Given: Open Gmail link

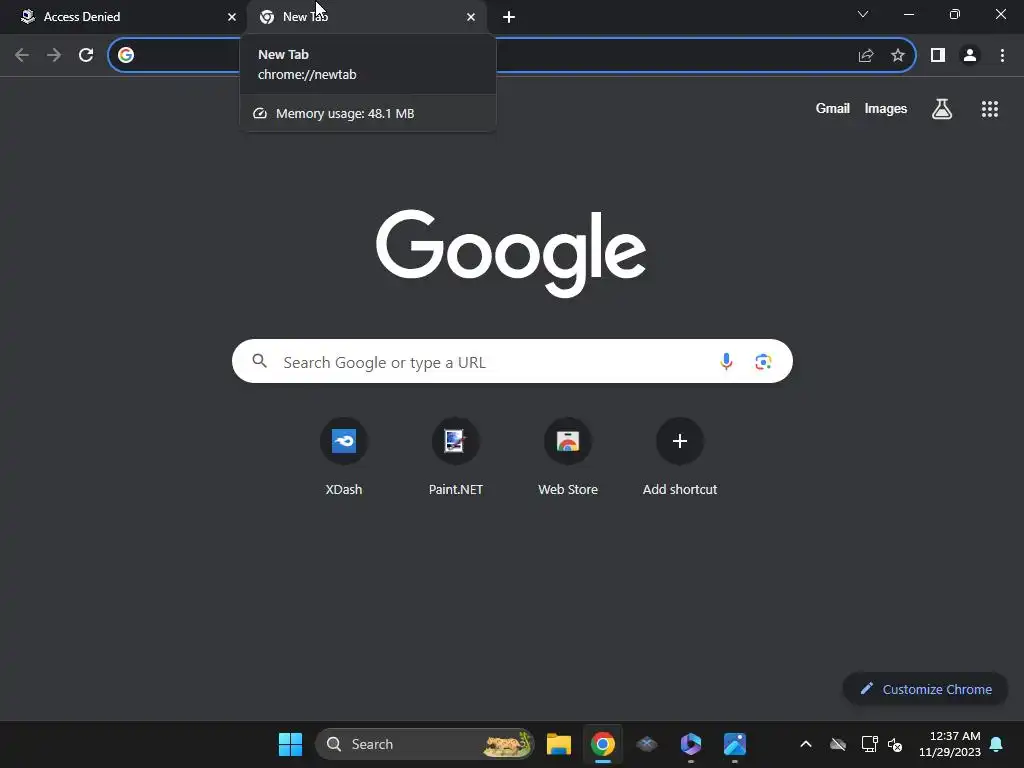Looking at the screenshot, I should click(833, 108).
